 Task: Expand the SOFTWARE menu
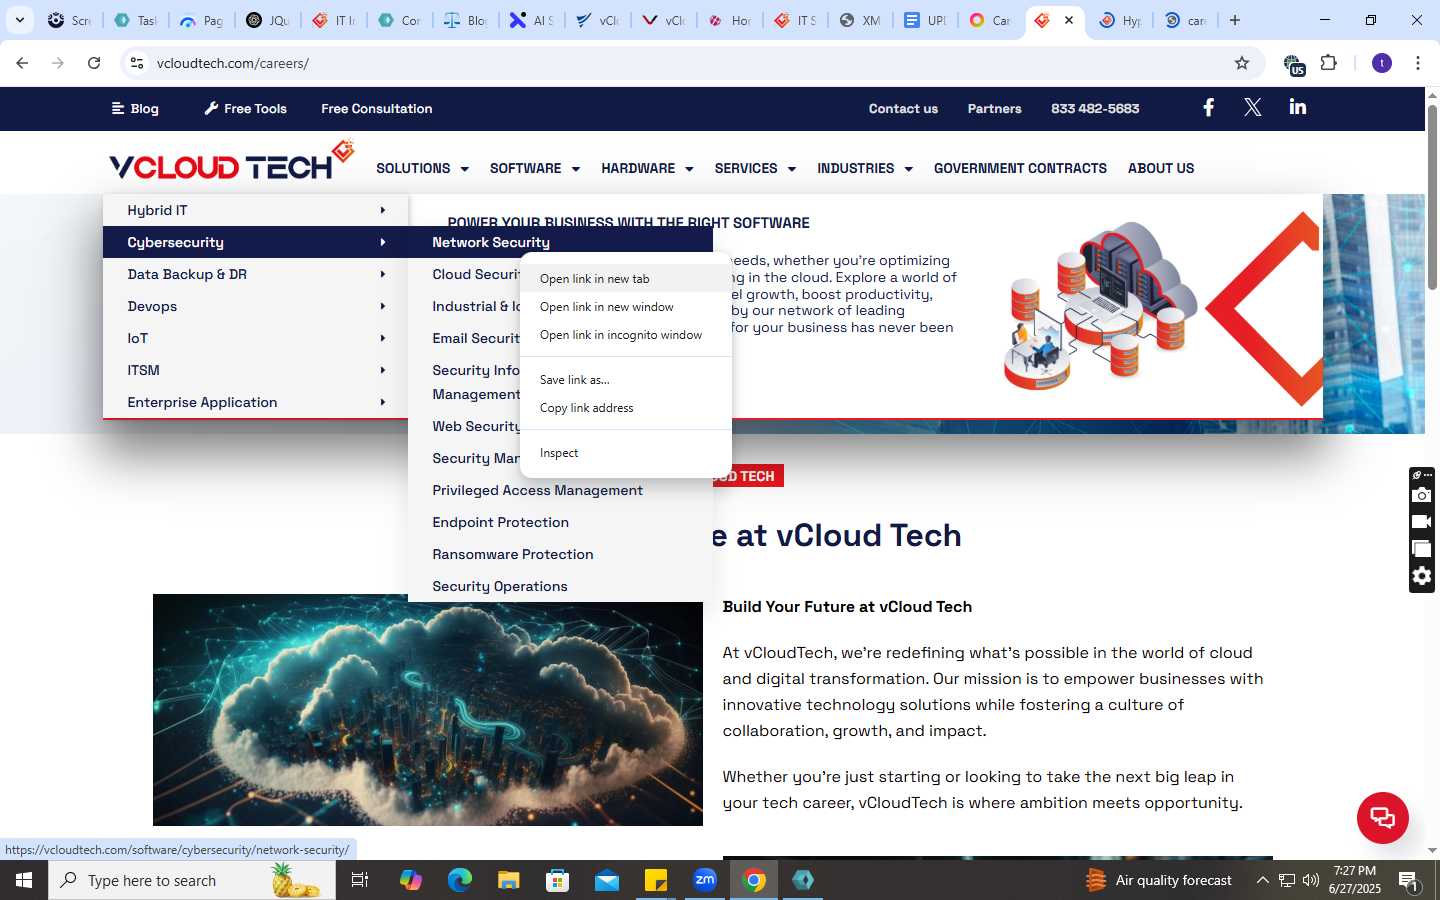click(x=535, y=168)
